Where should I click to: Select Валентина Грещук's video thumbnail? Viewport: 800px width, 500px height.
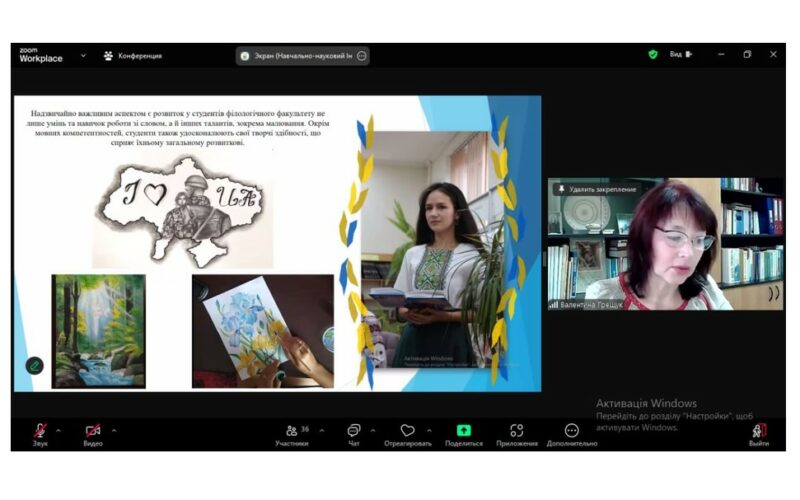tap(665, 244)
